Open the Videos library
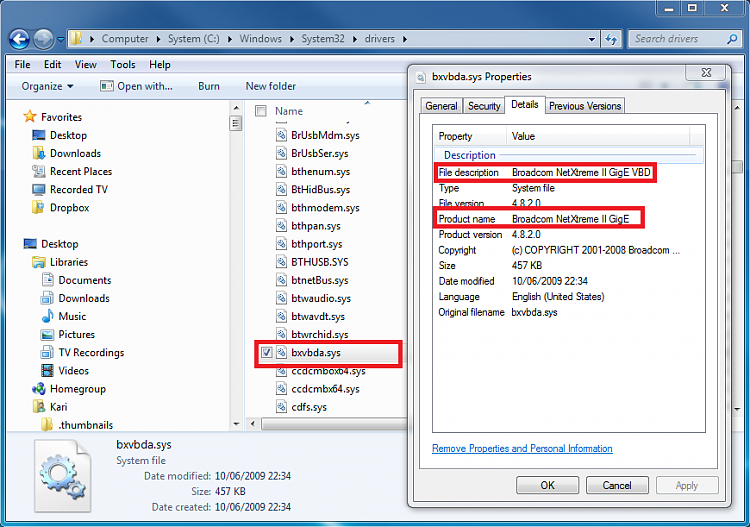The image size is (750, 527). point(73,371)
